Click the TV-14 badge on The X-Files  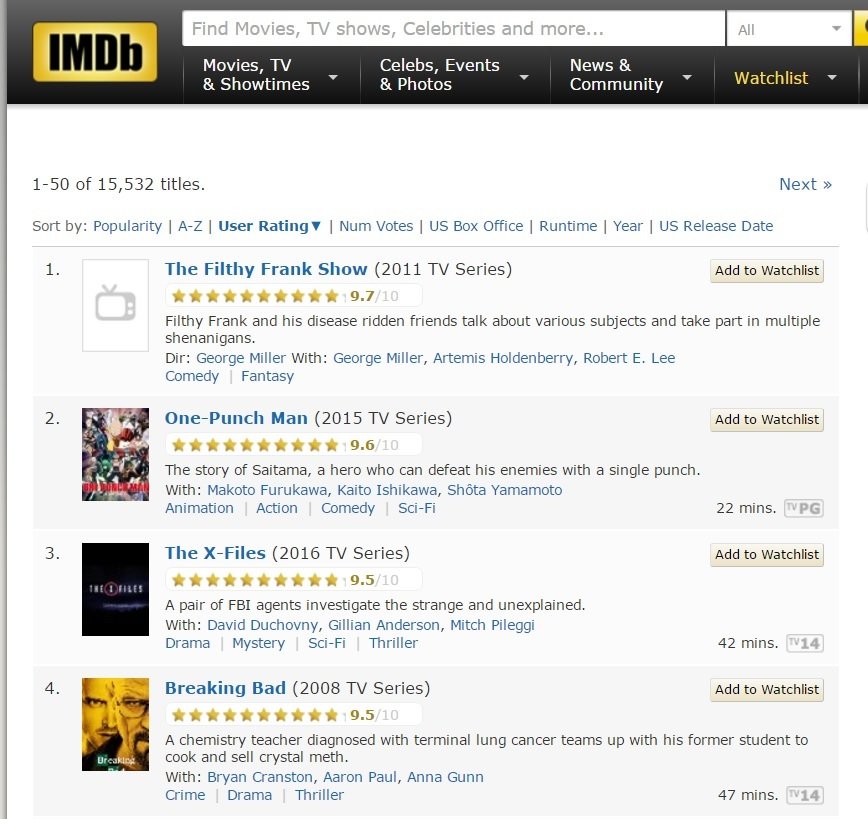point(804,643)
